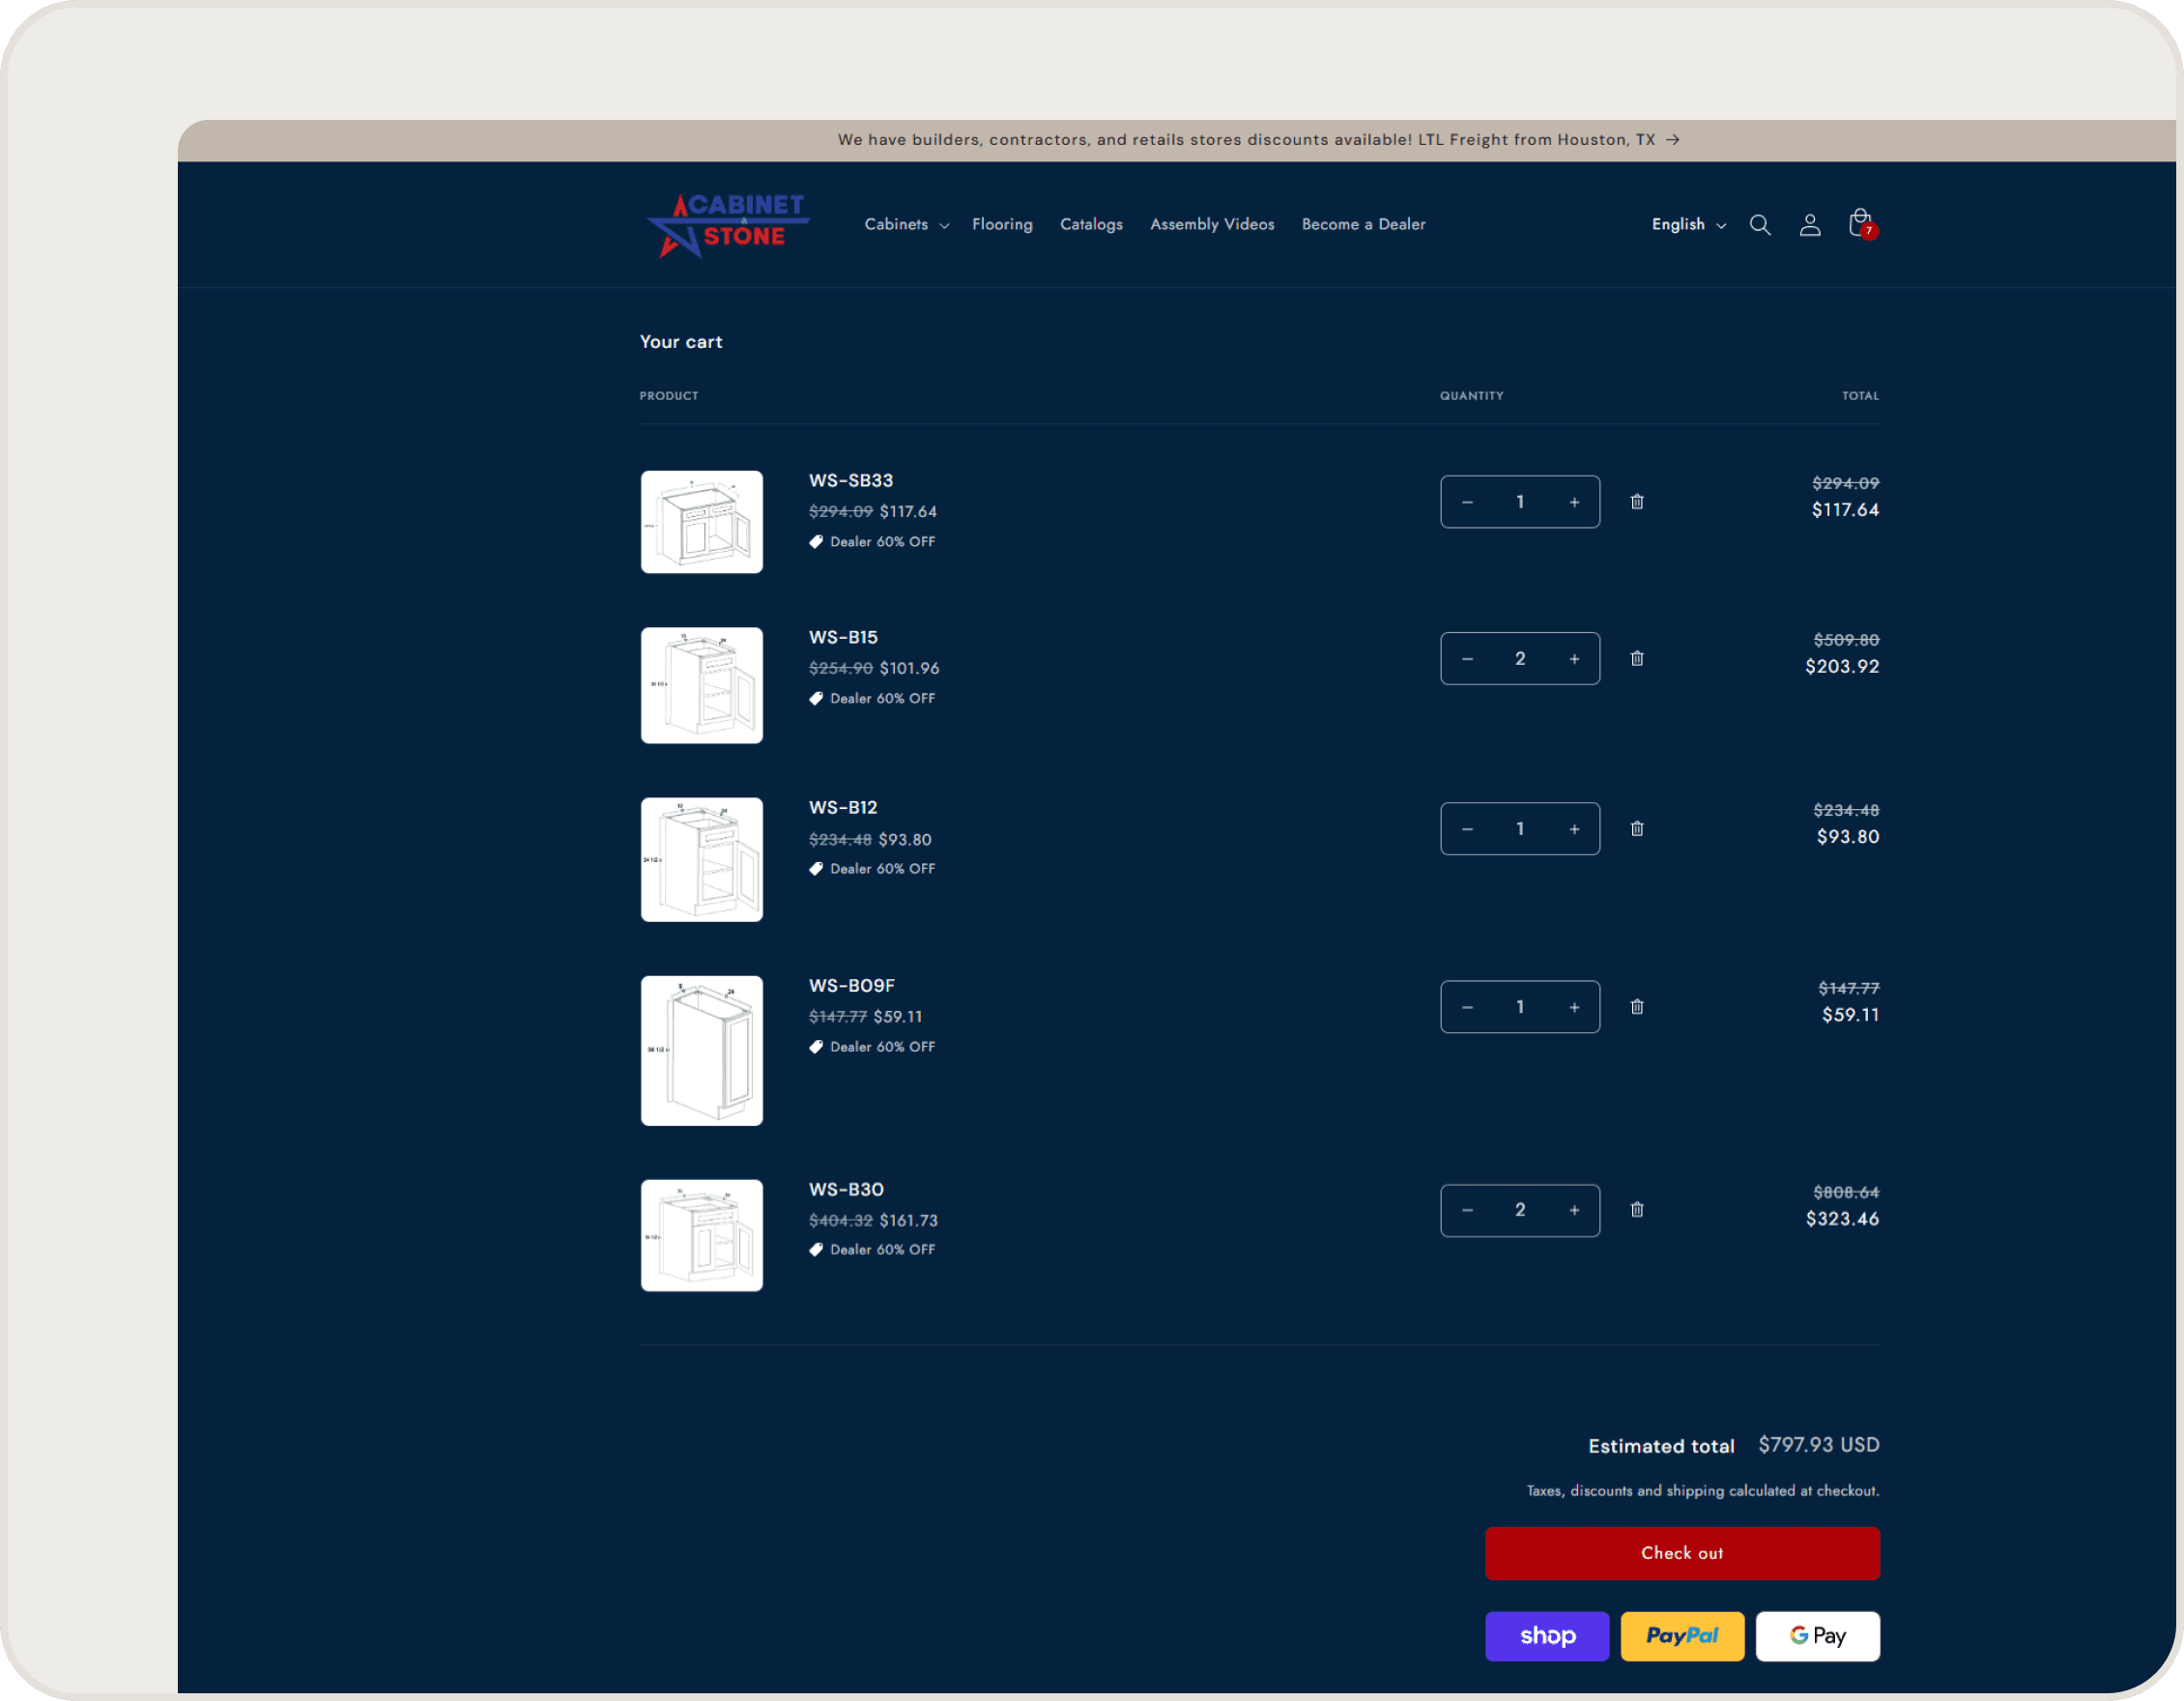This screenshot has width=2184, height=1701.
Task: Remove WS-B30 using trash icon
Action: 1636,1210
